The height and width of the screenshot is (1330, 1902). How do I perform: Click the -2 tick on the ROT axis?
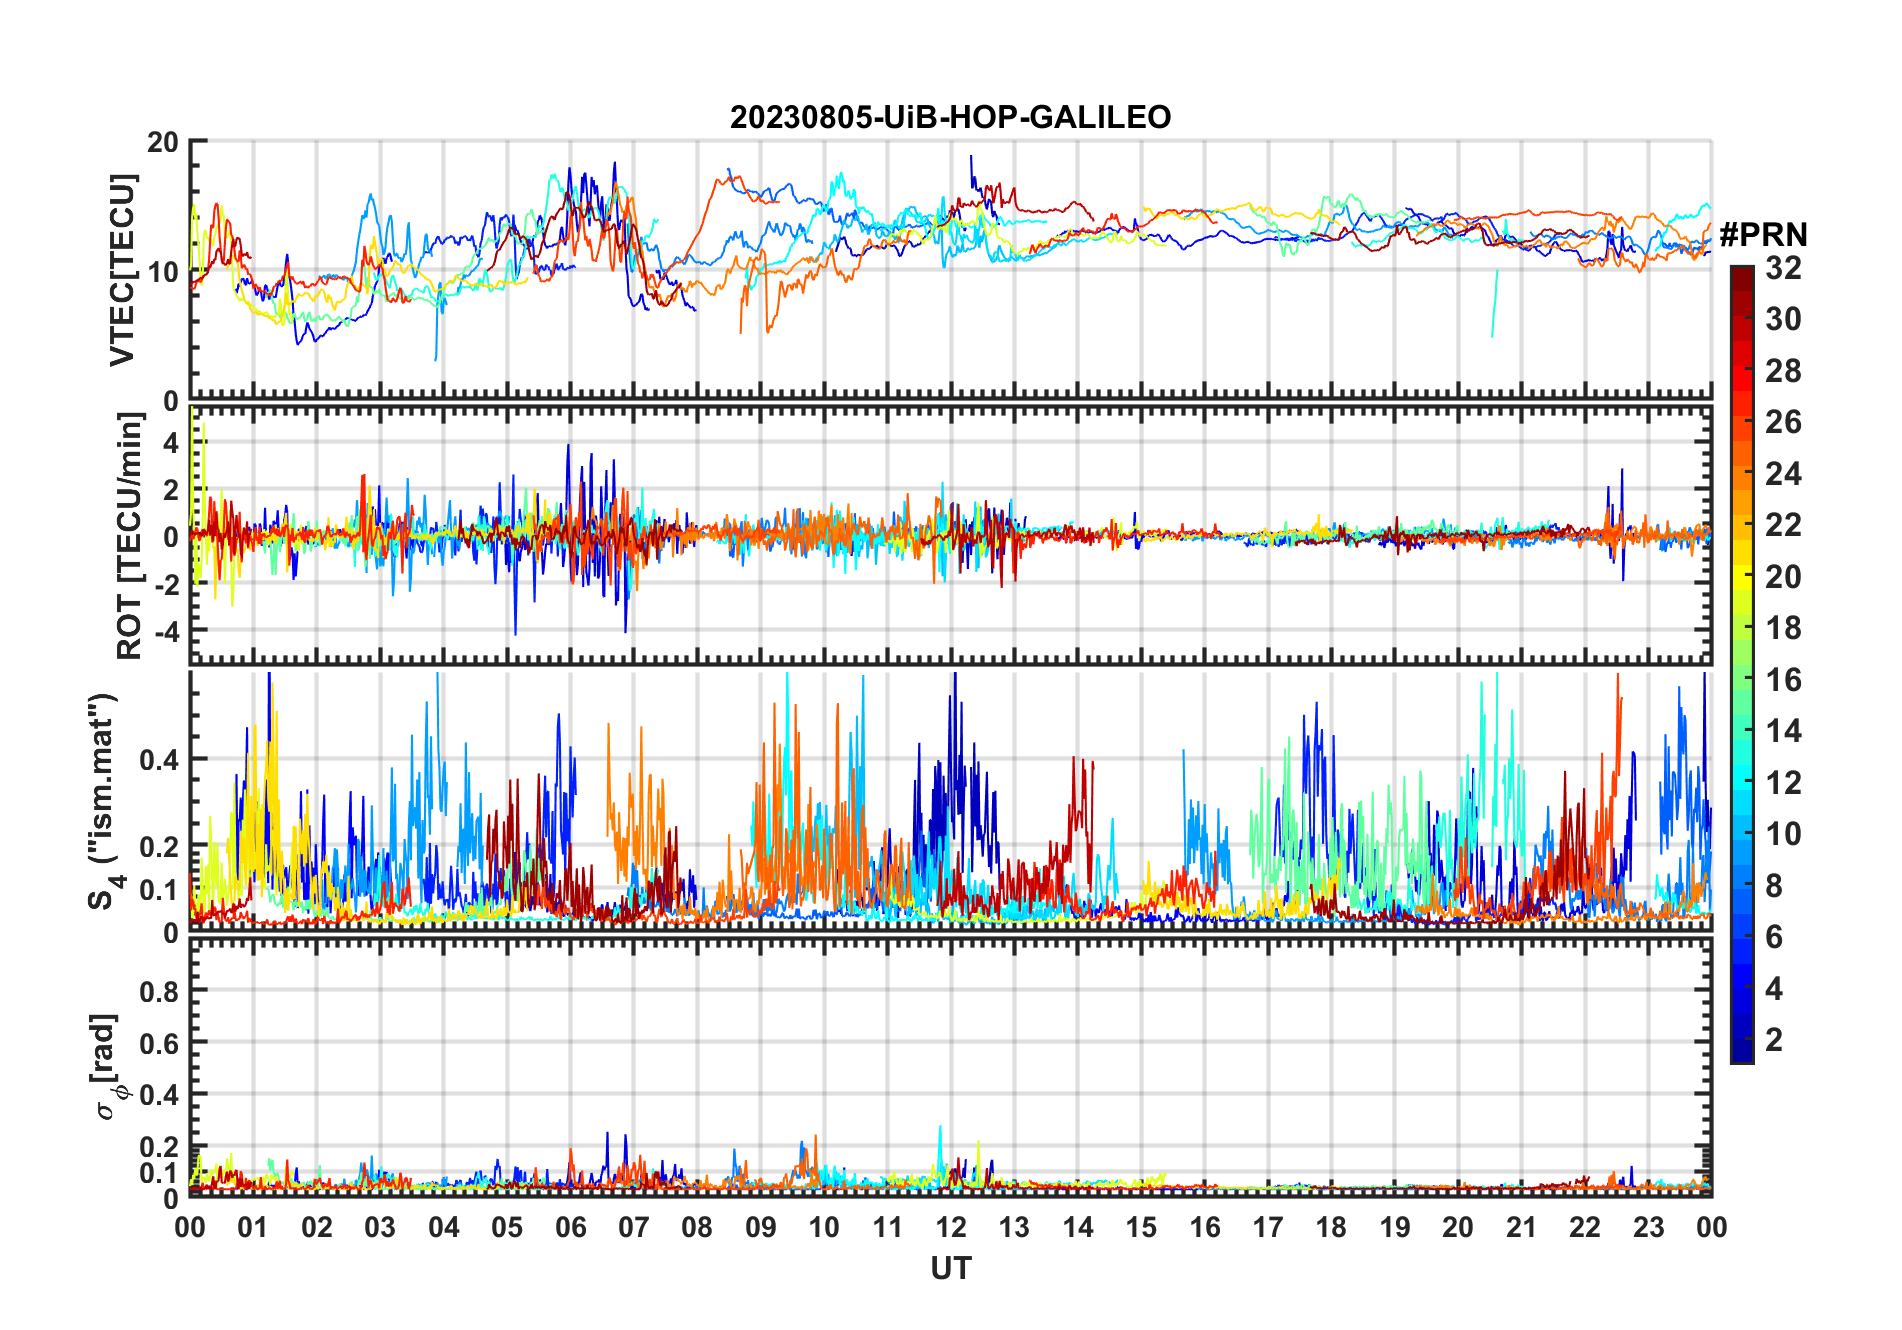click(166, 585)
